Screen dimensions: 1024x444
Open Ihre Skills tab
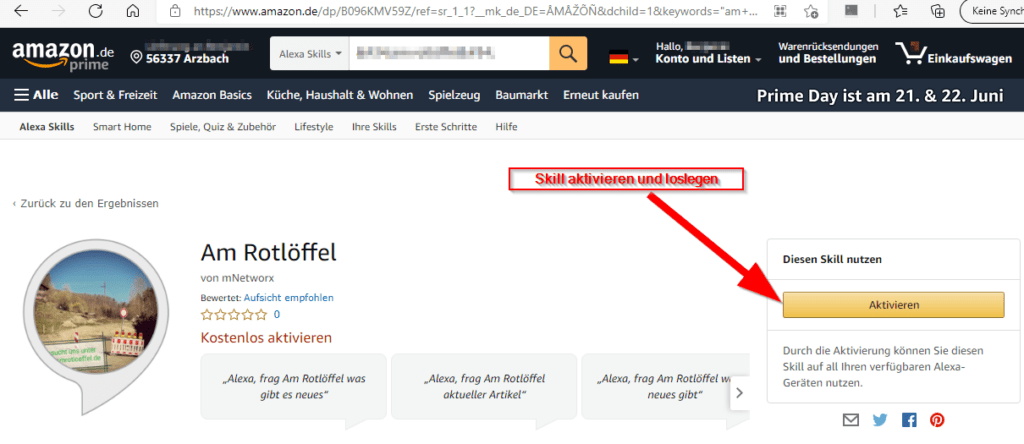click(x=374, y=127)
